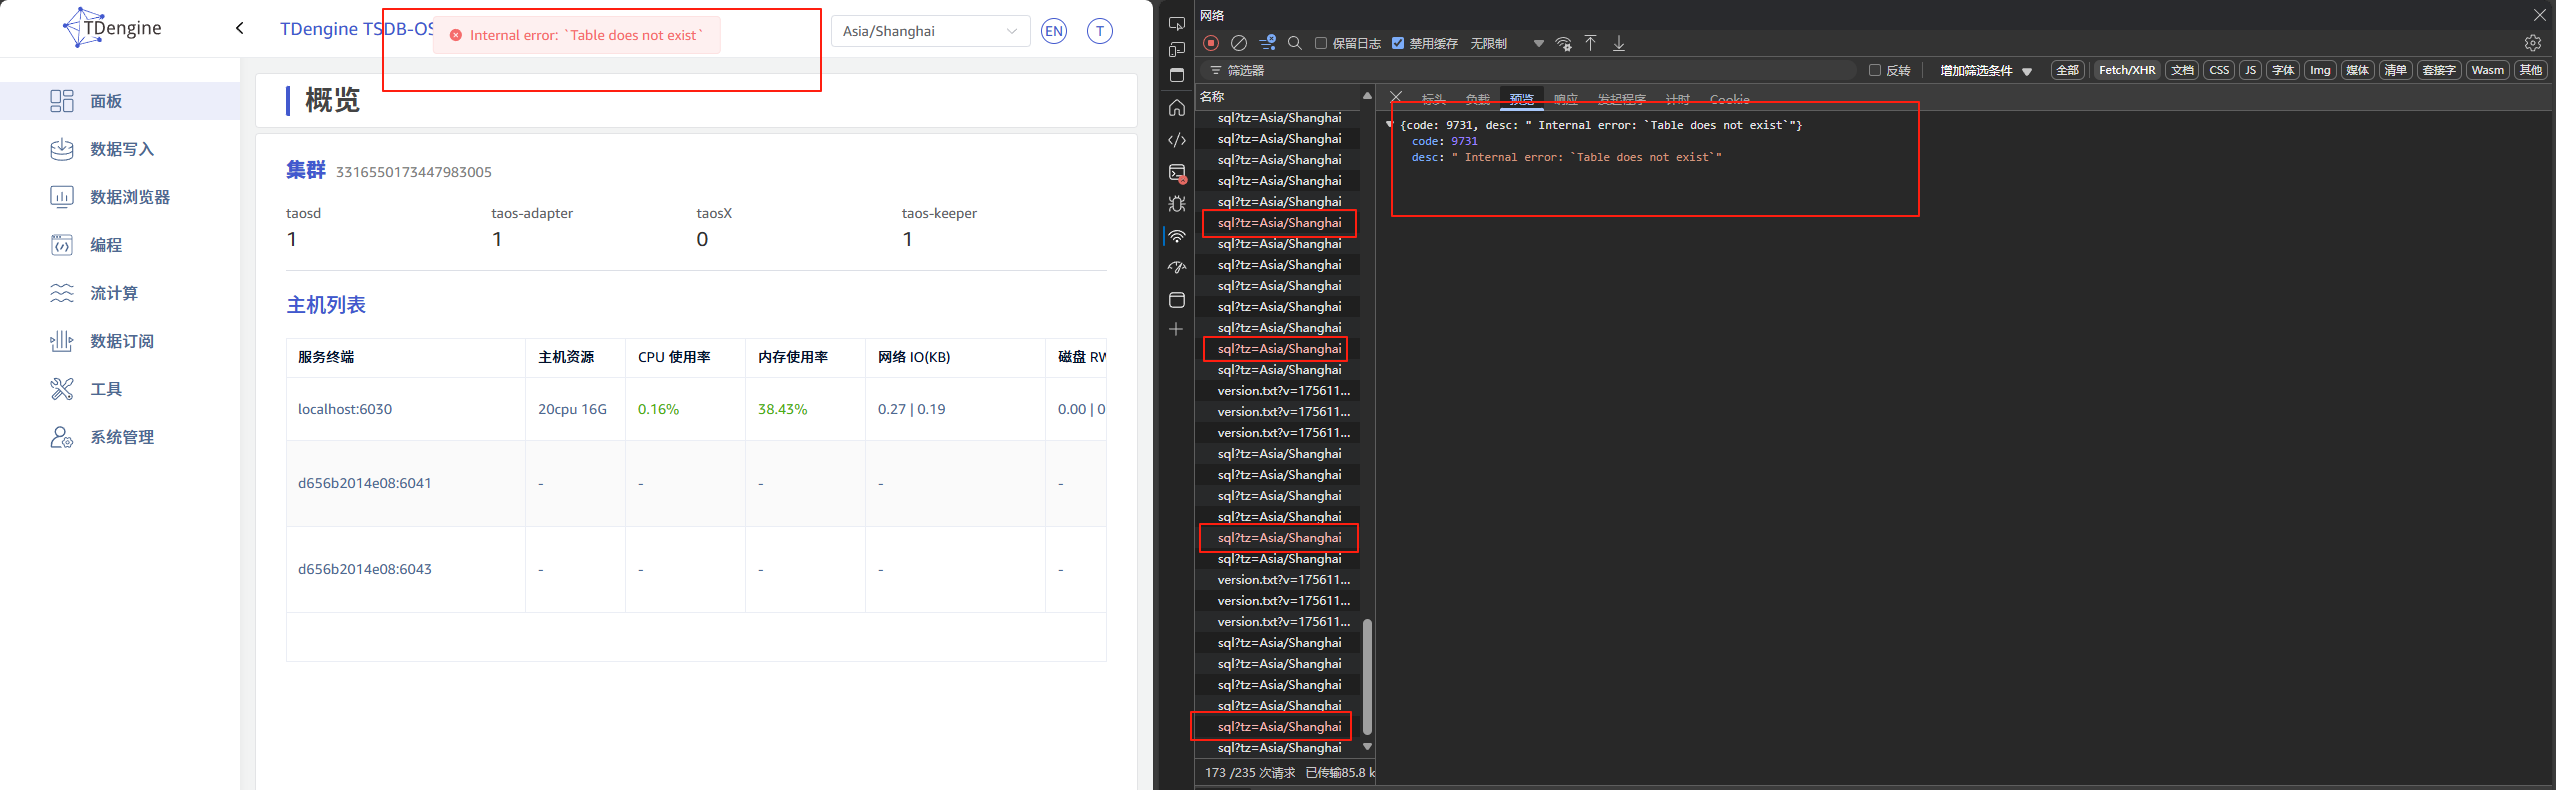Open network conditions wifi-gear icon

pos(1564,43)
